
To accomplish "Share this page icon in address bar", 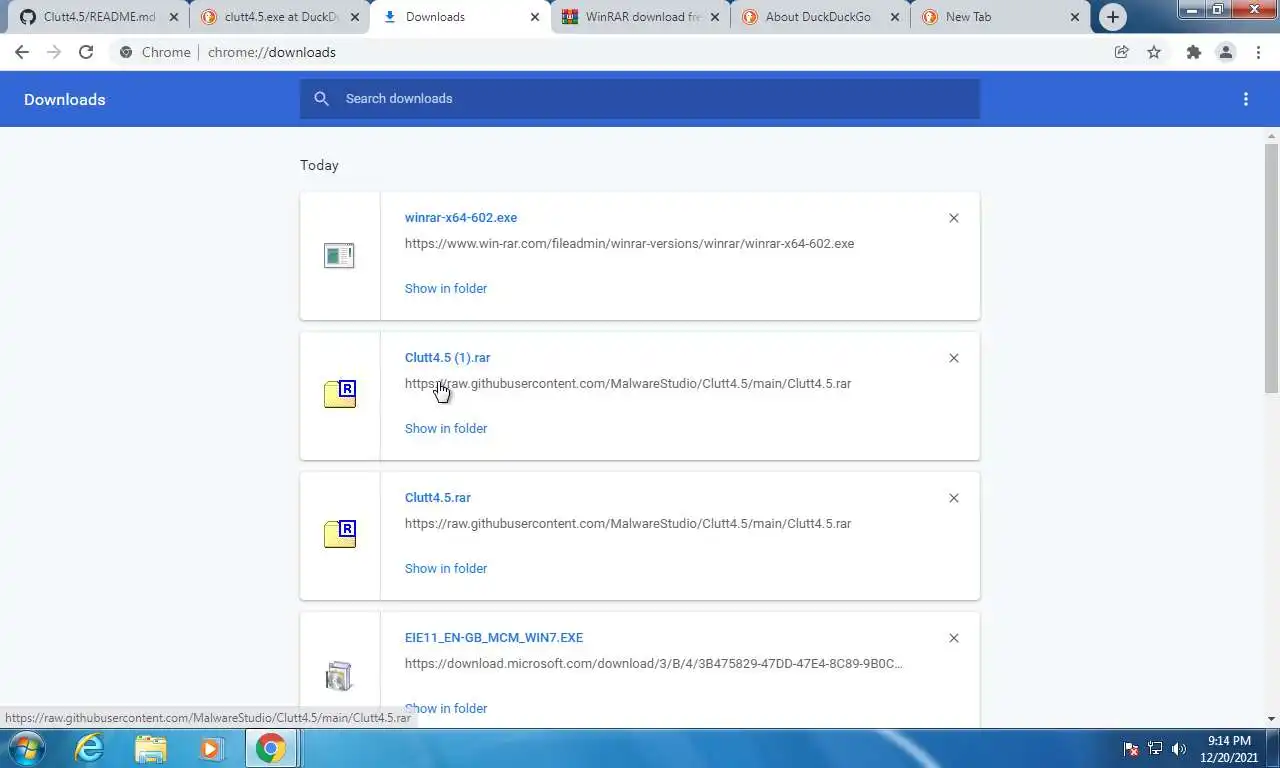I will [1122, 52].
